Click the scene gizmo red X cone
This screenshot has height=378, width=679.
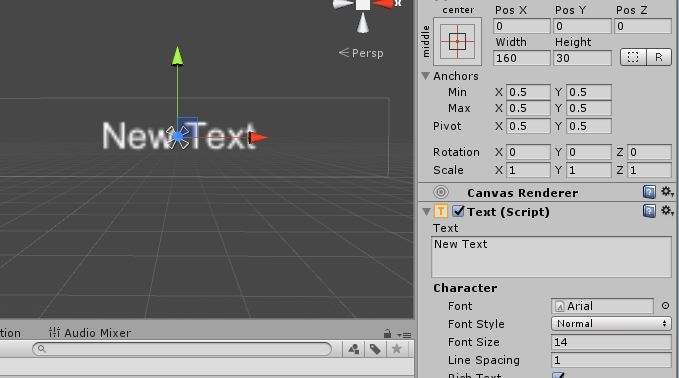pos(383,4)
